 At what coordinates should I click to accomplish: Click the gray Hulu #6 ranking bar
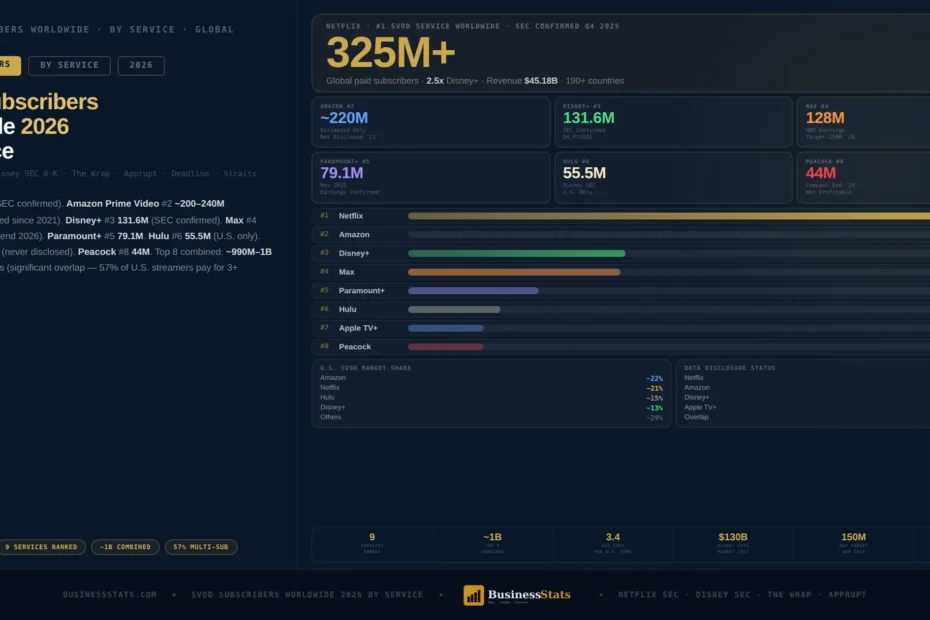coord(454,309)
